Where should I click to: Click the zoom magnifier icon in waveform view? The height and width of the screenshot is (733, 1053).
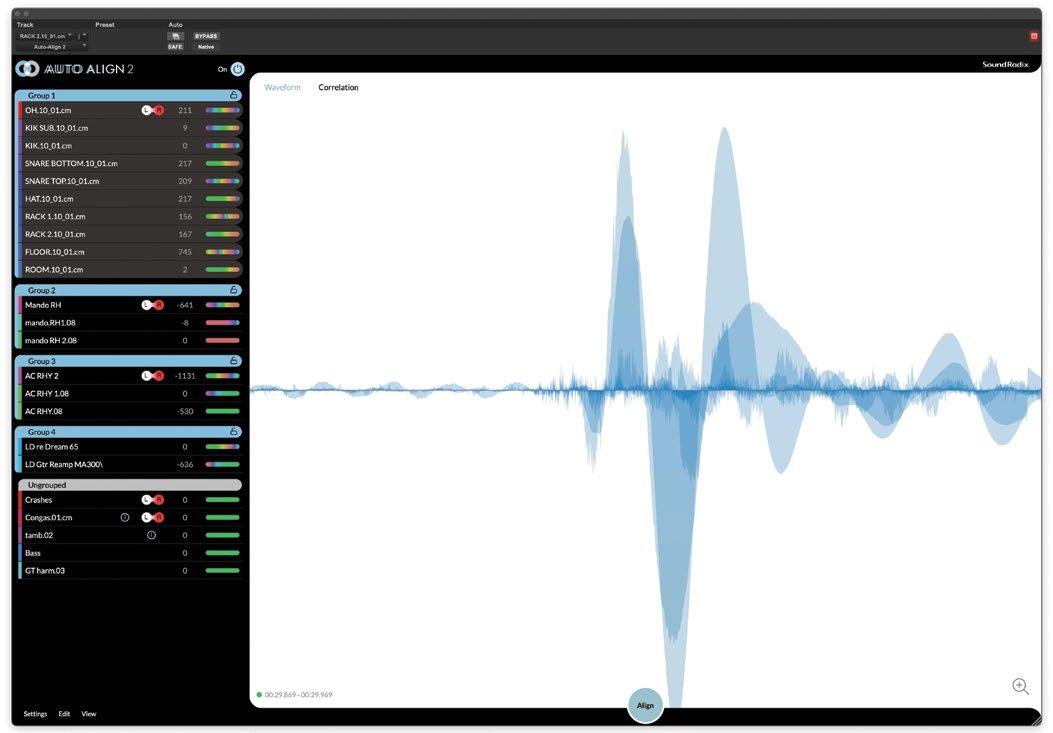click(x=1020, y=686)
